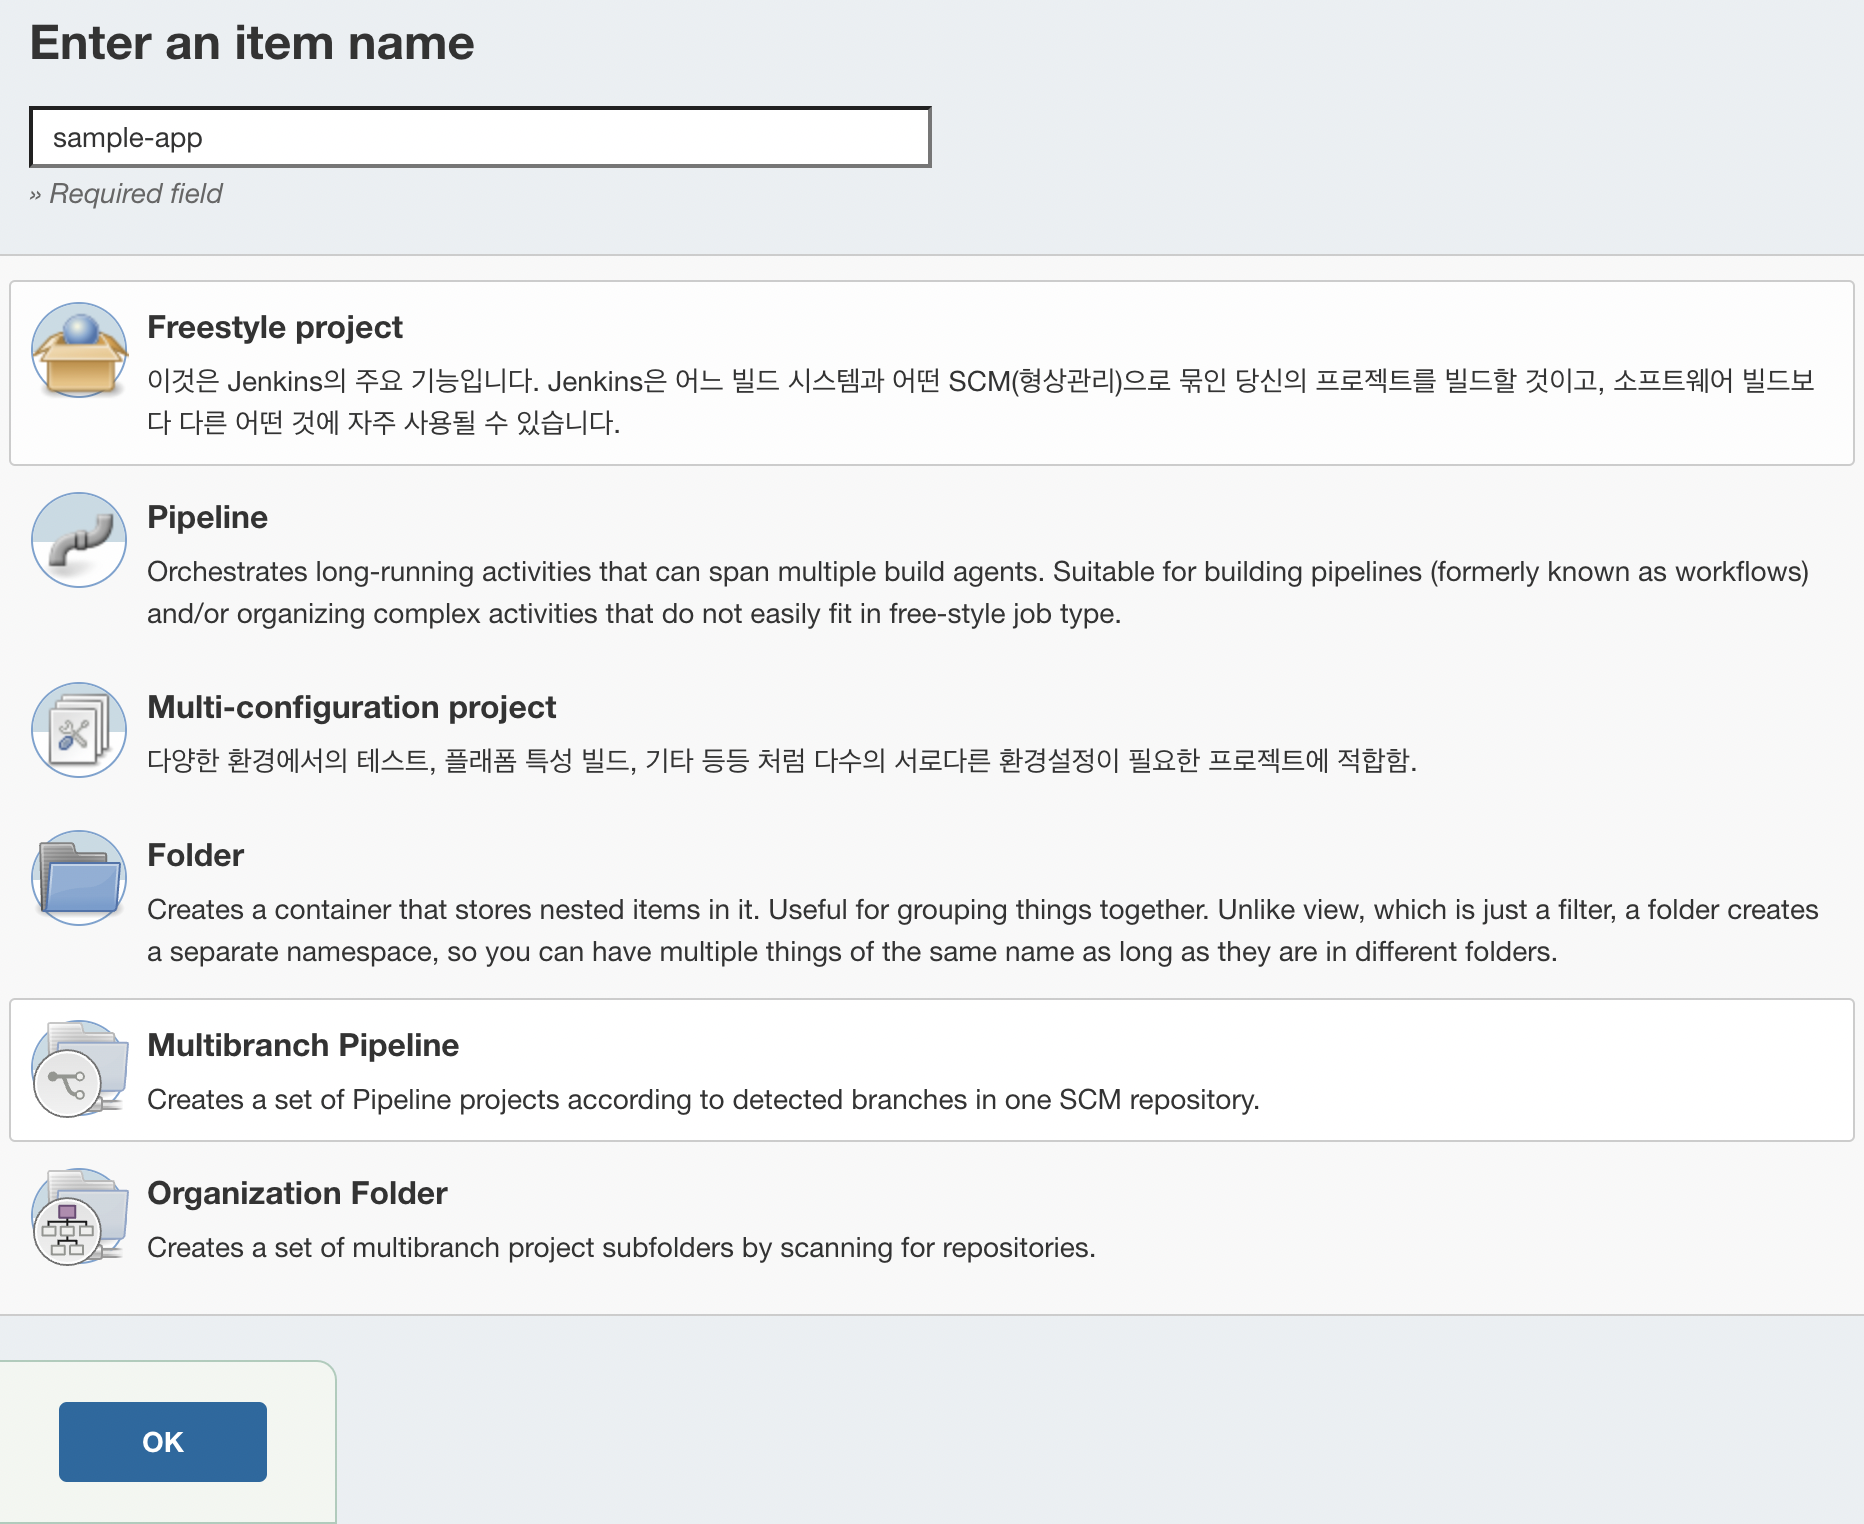
Task: Pick the Organization Folder title
Action: (297, 1193)
